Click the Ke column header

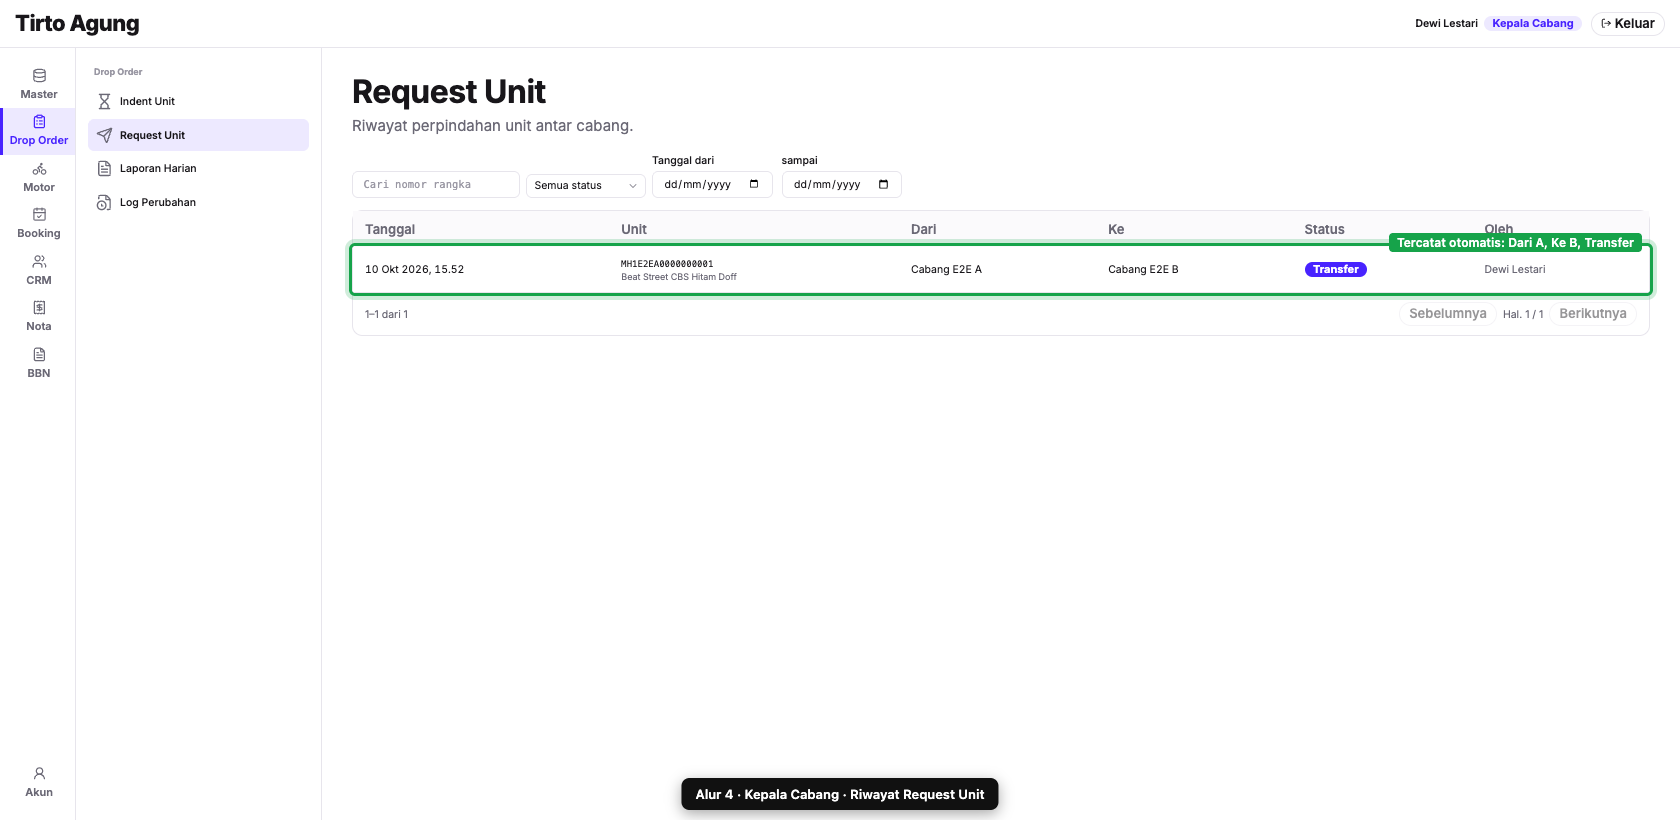(x=1116, y=229)
